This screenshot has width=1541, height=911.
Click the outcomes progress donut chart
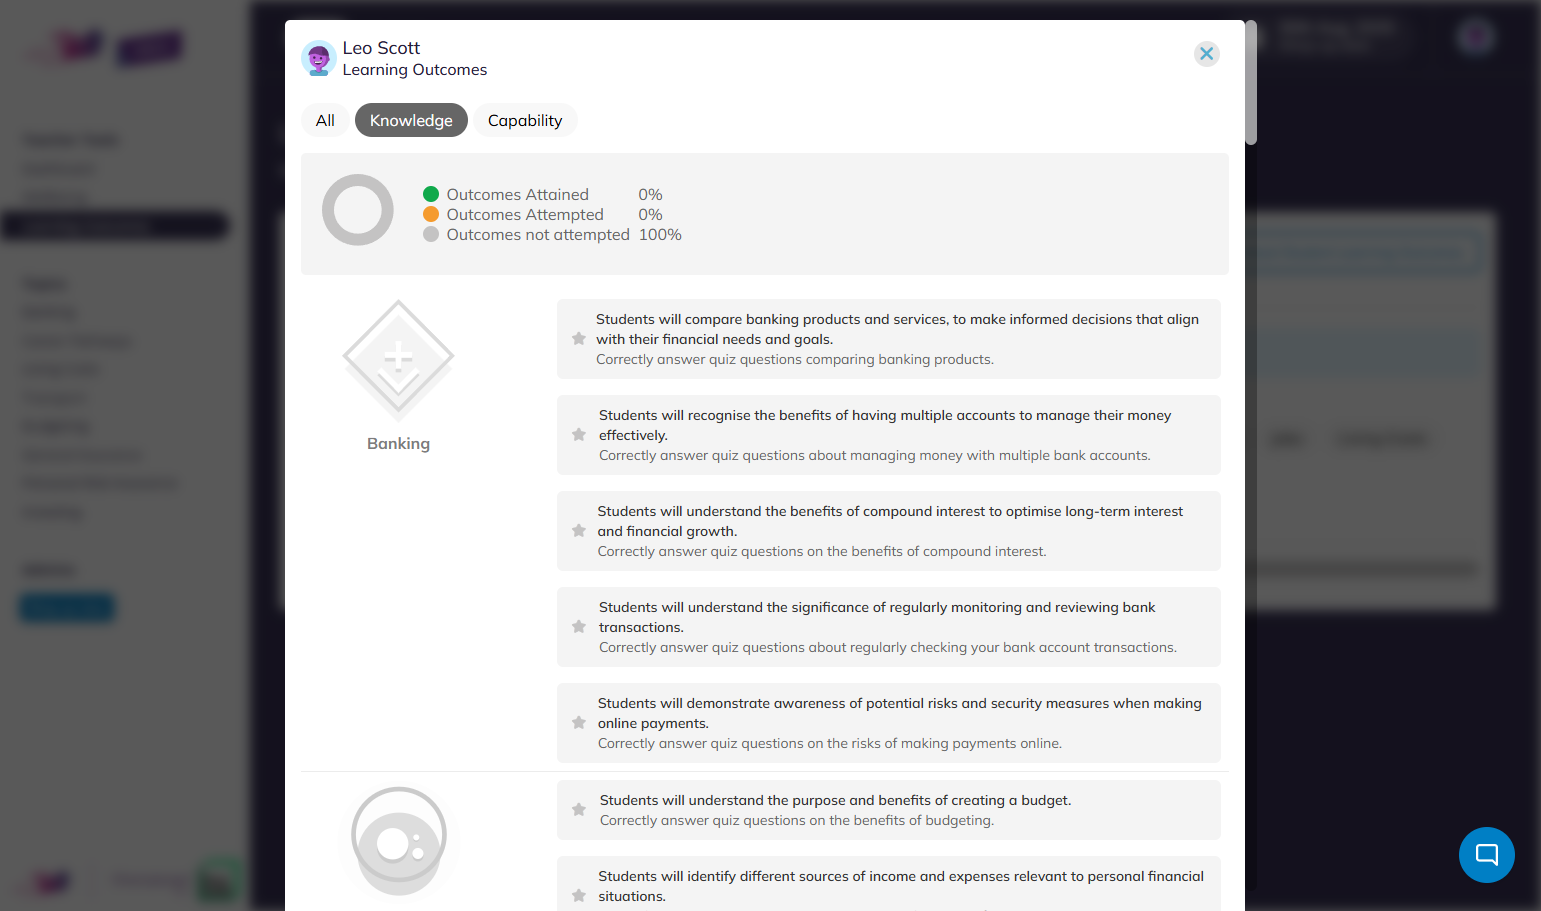pos(358,210)
